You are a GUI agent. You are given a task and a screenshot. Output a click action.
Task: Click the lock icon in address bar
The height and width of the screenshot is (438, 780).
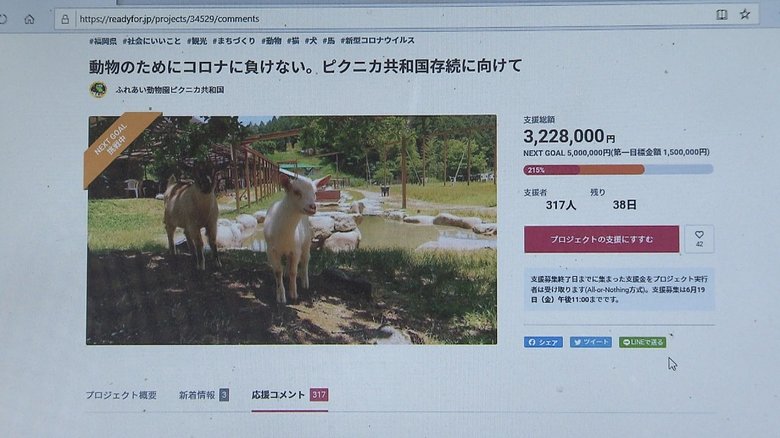click(65, 19)
